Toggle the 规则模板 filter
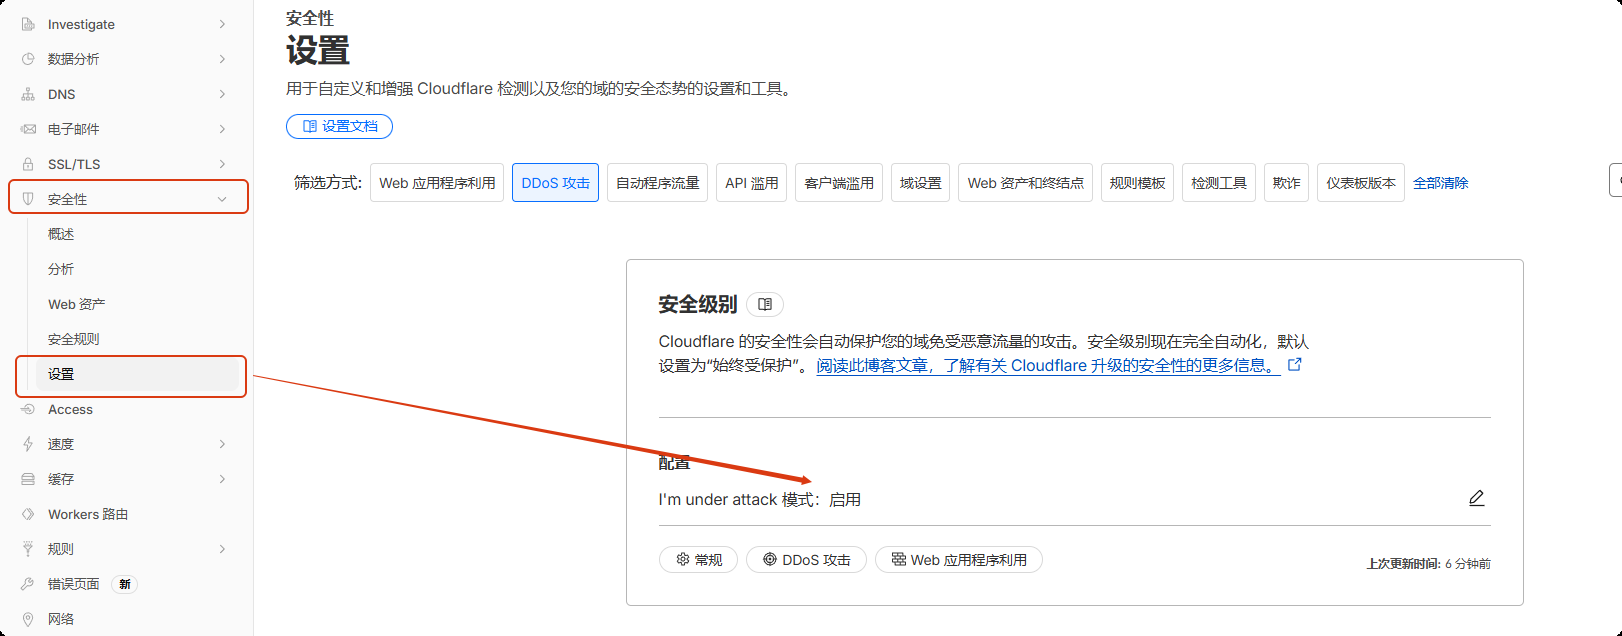 click(x=1137, y=183)
